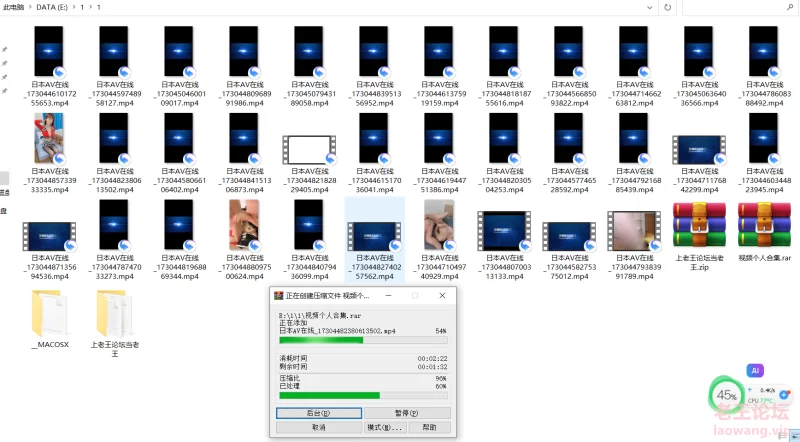Screen dimensions: 800x442
Task: Pause compression with the 暂停(P) button
Action: (x=406, y=412)
